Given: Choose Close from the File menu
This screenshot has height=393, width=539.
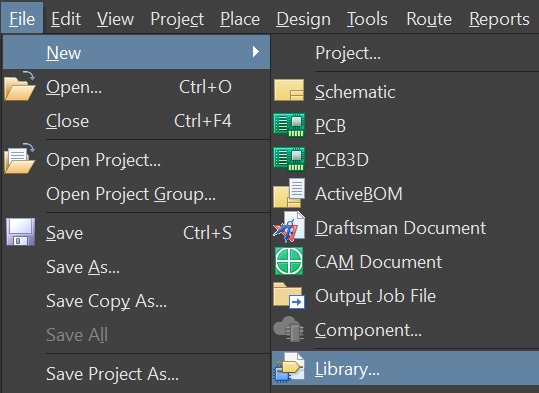Looking at the screenshot, I should click(x=136, y=121).
